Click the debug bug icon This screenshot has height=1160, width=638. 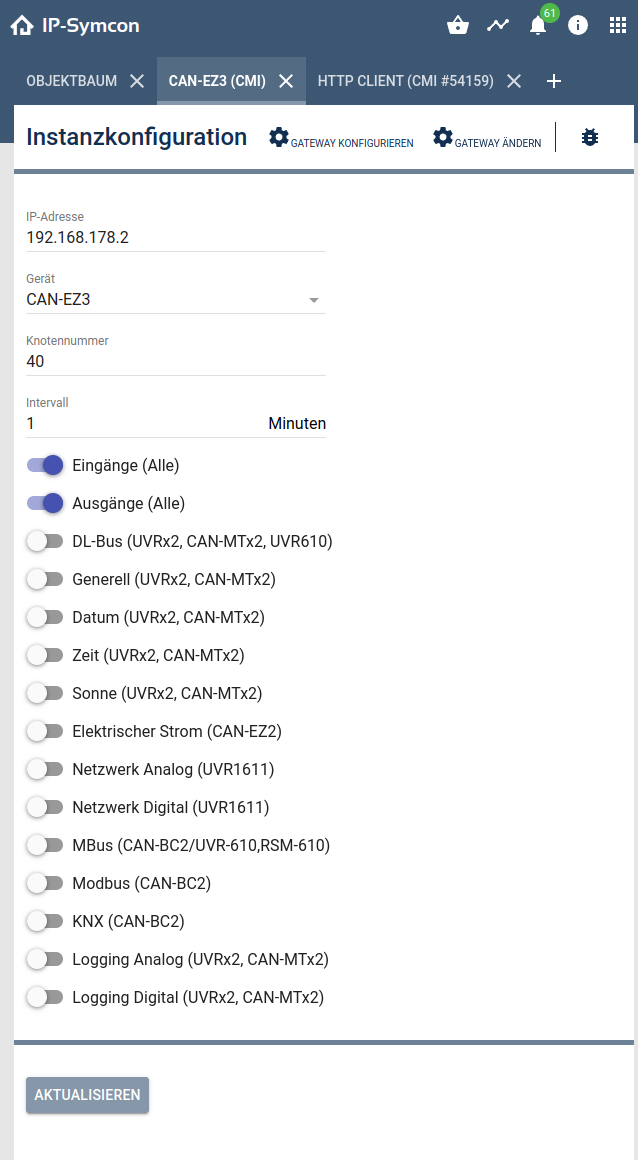click(590, 138)
